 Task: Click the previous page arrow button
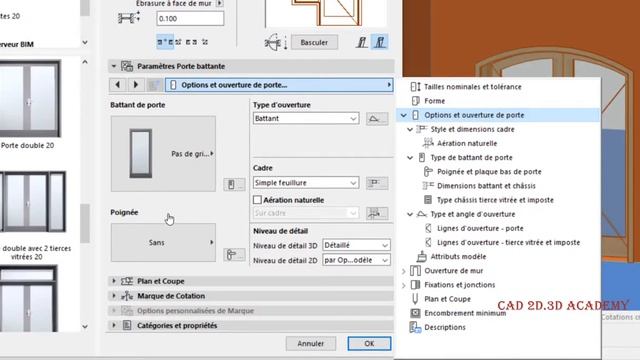coord(118,85)
